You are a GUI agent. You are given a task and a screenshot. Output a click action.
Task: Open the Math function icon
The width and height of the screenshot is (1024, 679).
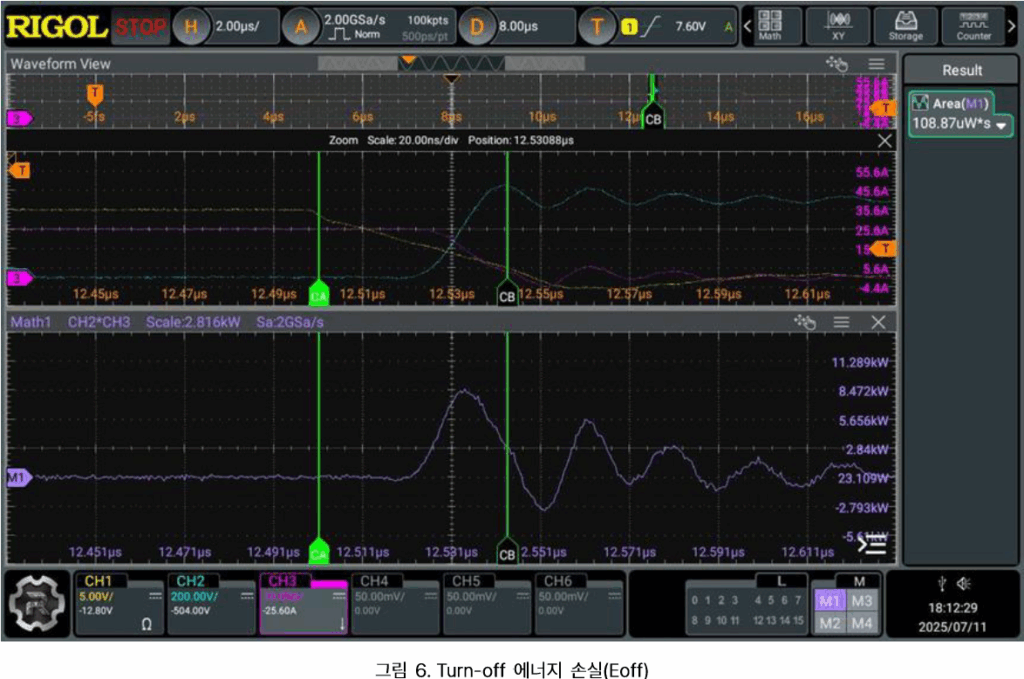(770, 25)
